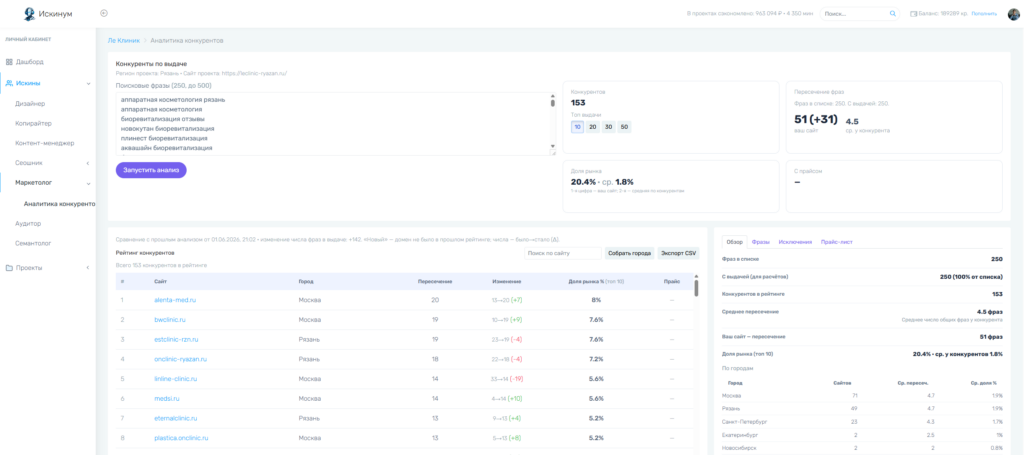Expand the Сеошник submenu
This screenshot has height=455, width=1024.
[x=88, y=163]
